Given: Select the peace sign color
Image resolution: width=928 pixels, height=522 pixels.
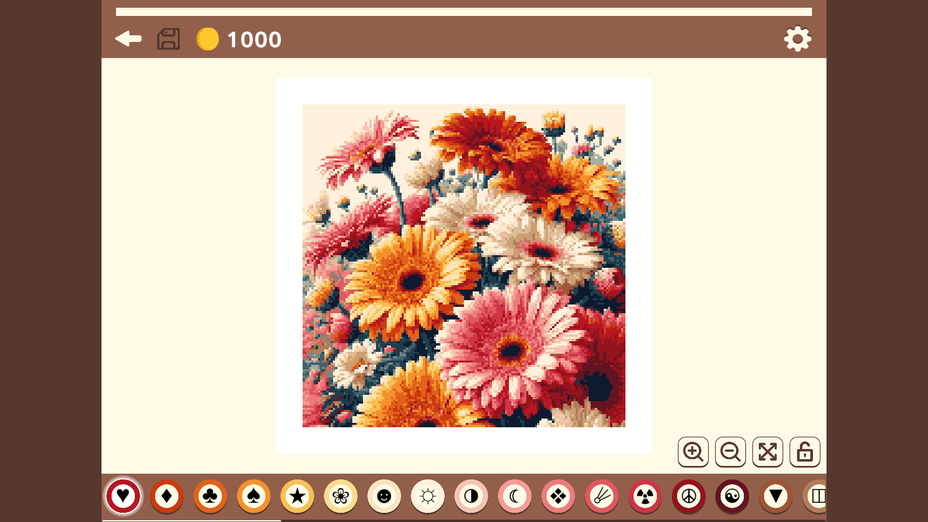Looking at the screenshot, I should click(x=688, y=496).
